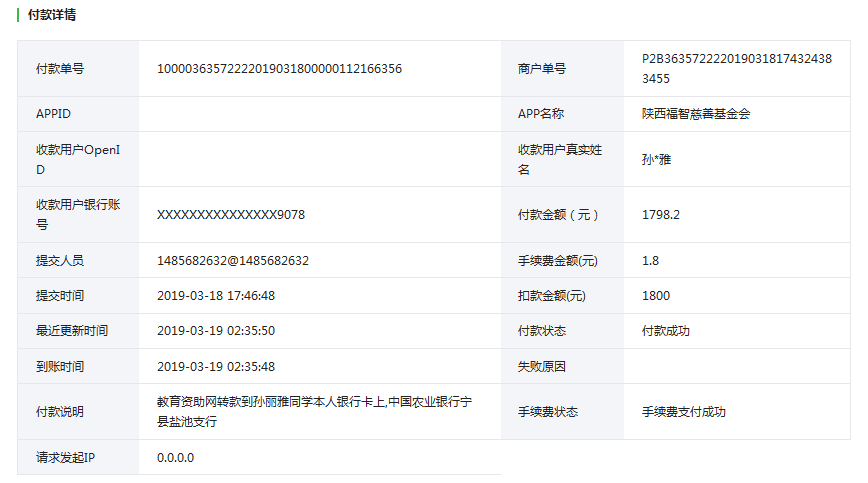Viewport: 868px width, 483px height.
Task: Select the payment note starting with 教育资助网转款
Action: [314, 412]
